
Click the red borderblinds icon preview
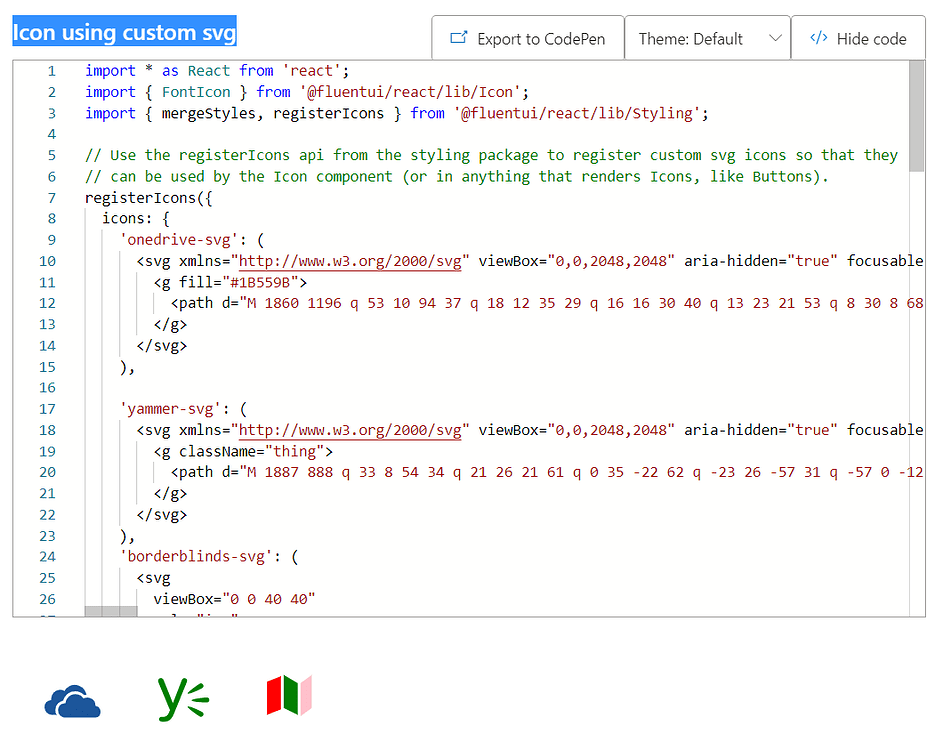click(288, 699)
